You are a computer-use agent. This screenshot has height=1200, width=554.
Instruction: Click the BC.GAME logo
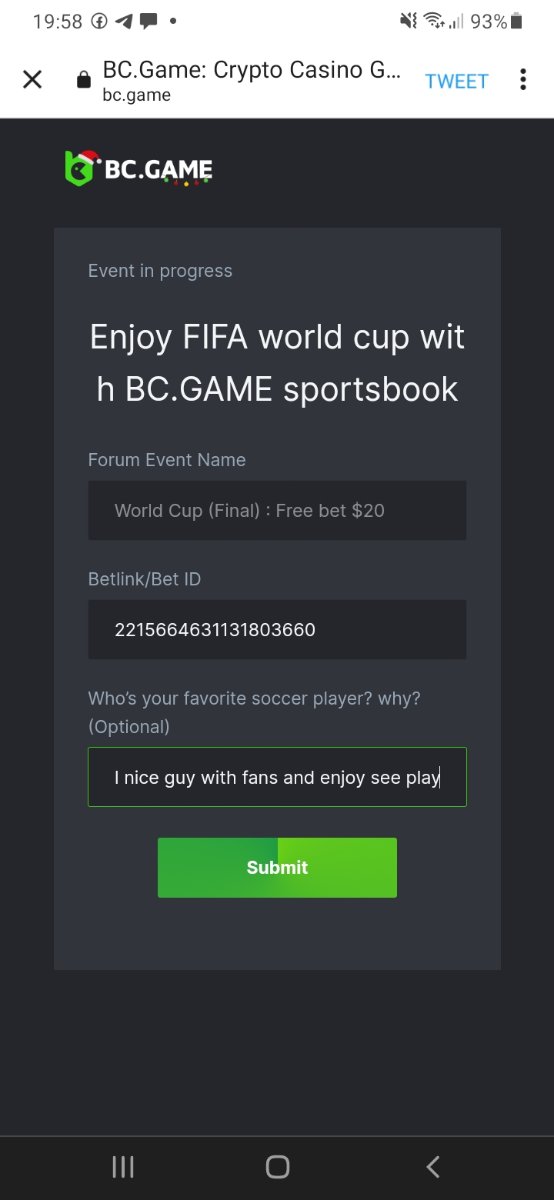(138, 168)
